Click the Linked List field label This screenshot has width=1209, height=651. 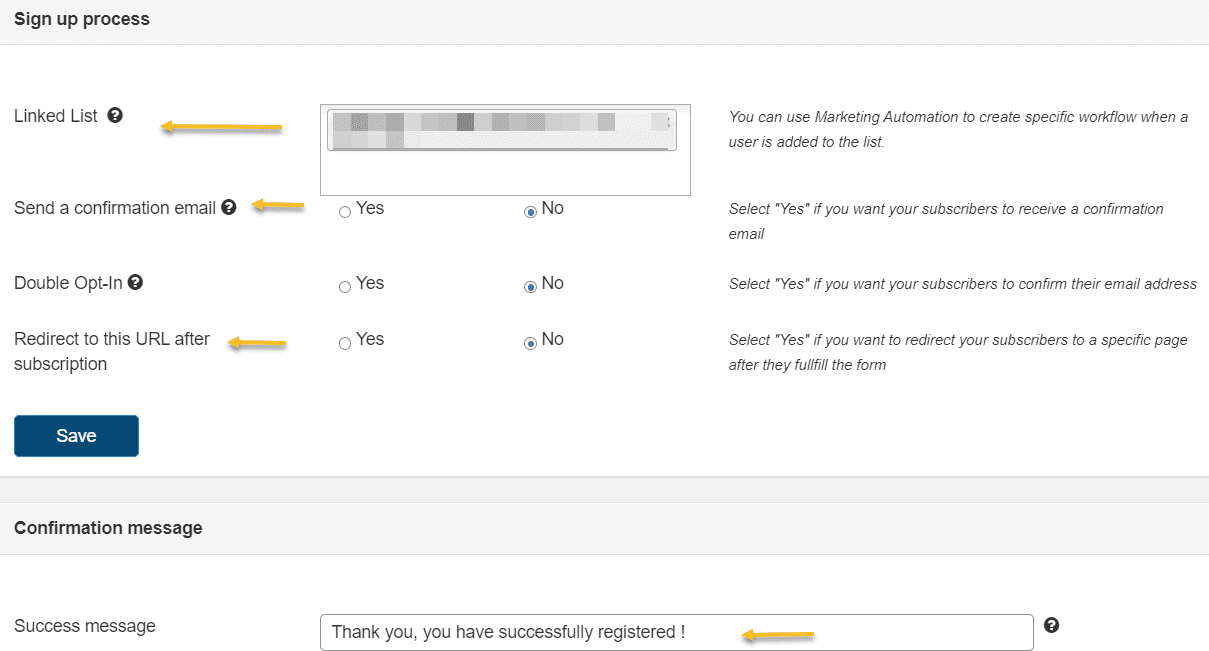point(55,115)
